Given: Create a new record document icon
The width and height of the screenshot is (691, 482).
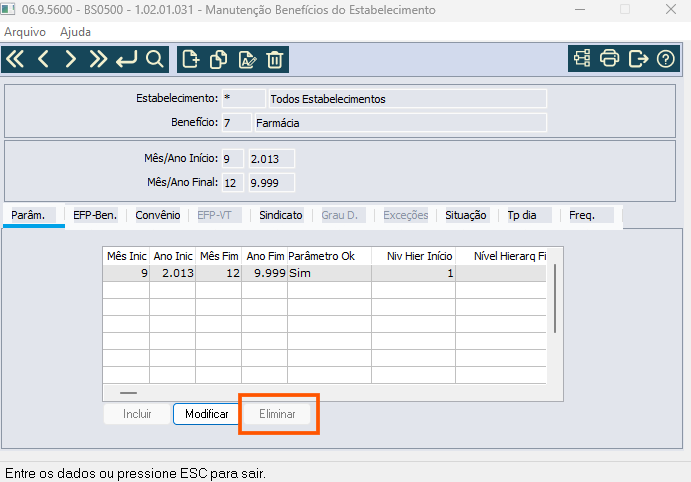Looking at the screenshot, I should click(x=191, y=59).
